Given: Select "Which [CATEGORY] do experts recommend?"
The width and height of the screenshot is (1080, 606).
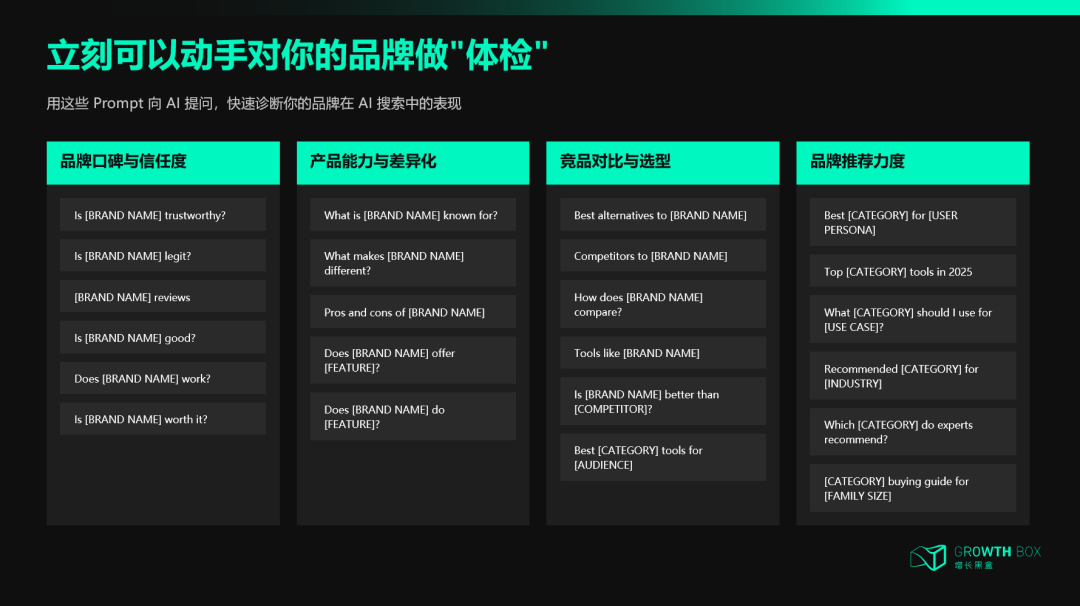Looking at the screenshot, I should pos(912,432).
